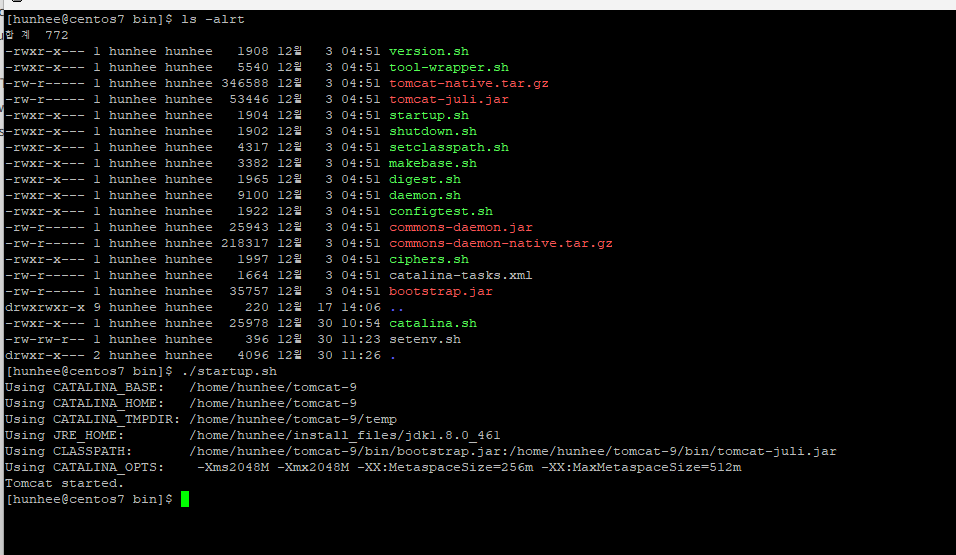
Task: Select the tomcat-juli.jar entry in listing
Action: coord(449,99)
